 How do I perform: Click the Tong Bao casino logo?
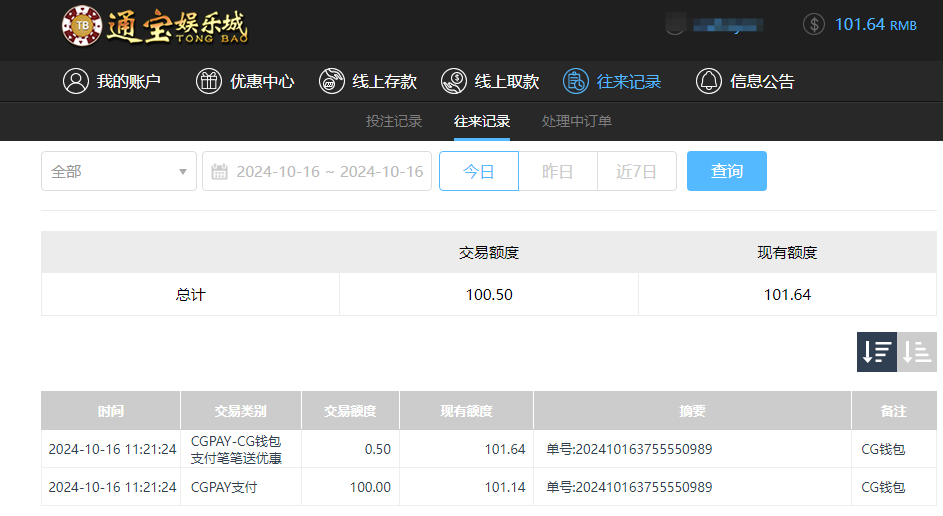point(155,26)
